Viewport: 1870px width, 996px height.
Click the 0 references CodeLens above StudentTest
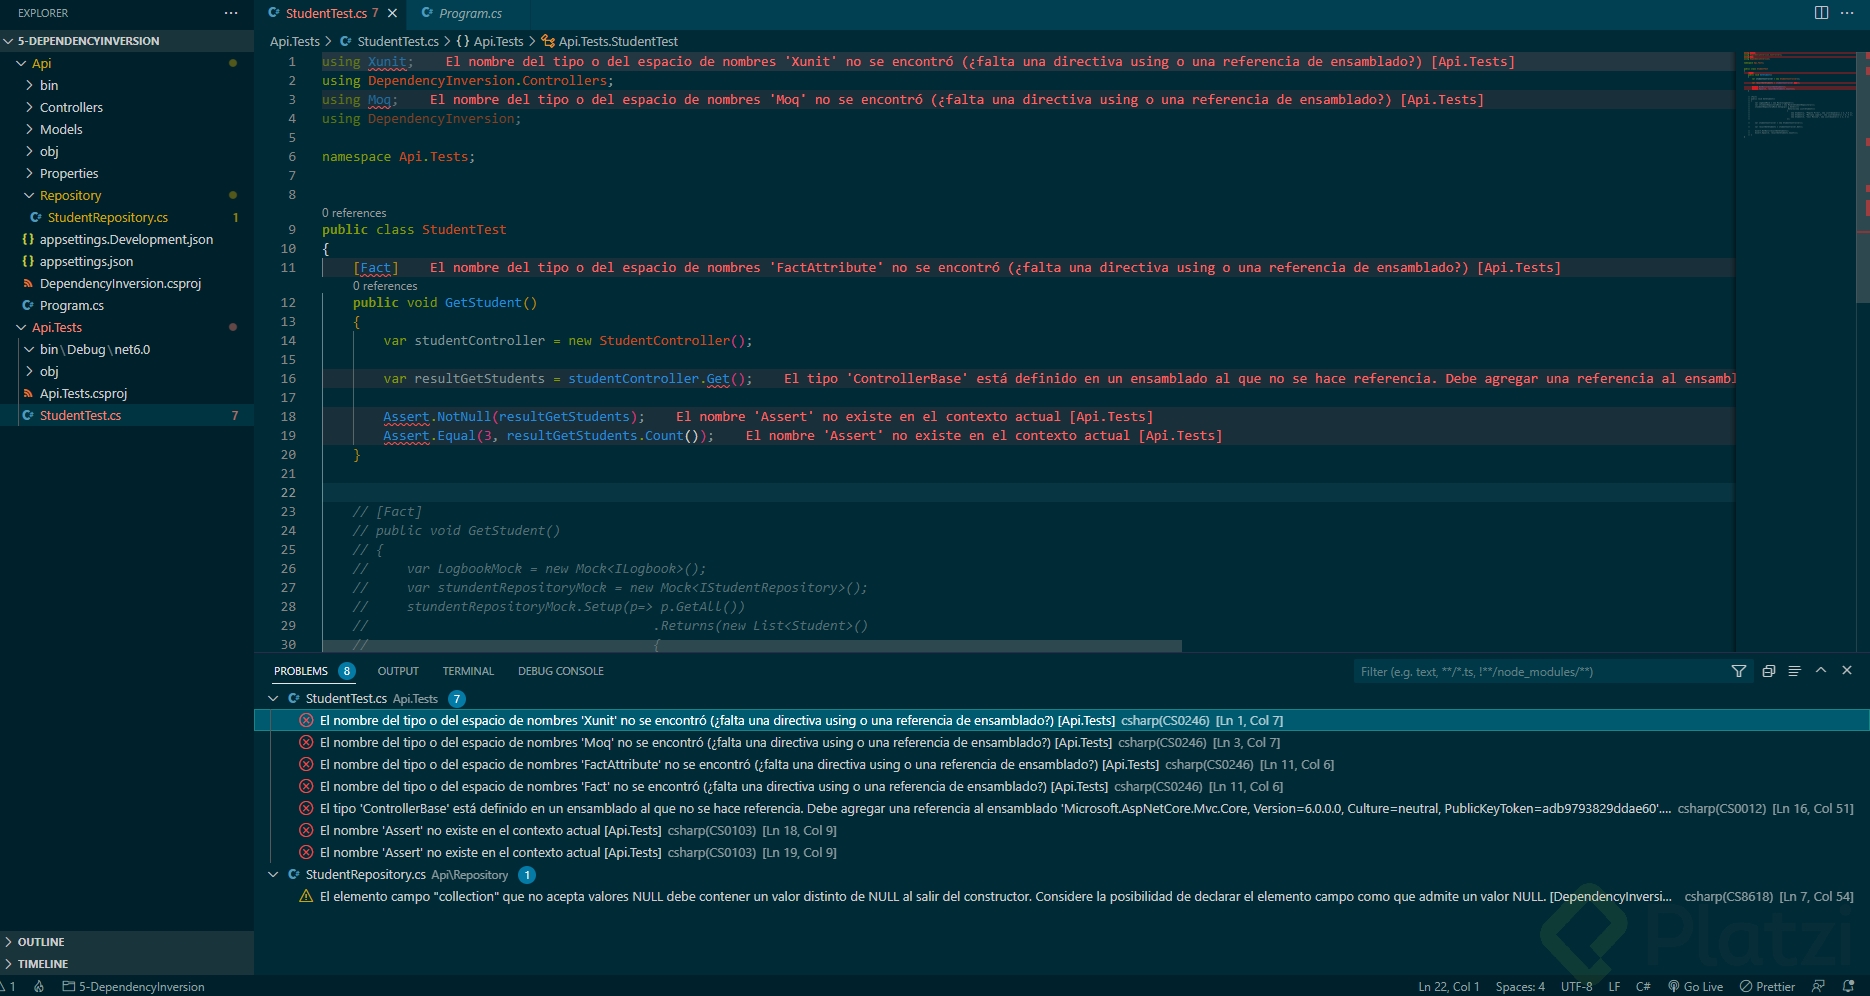[353, 213]
